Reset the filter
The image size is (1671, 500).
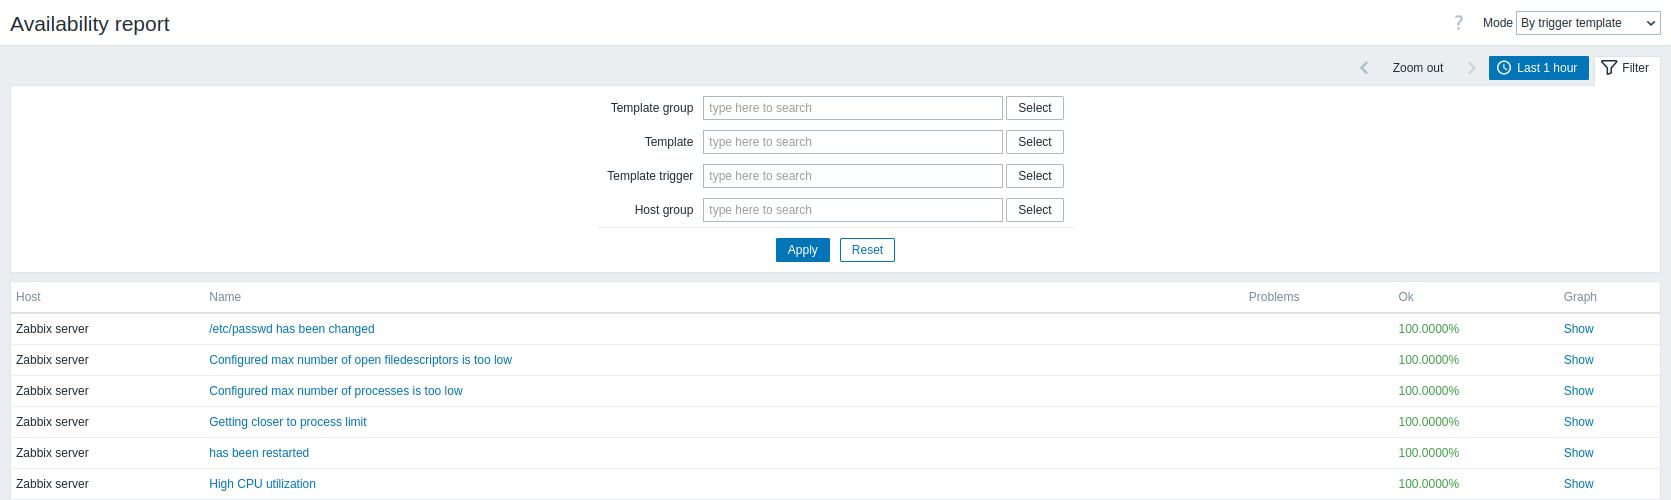[x=867, y=250]
